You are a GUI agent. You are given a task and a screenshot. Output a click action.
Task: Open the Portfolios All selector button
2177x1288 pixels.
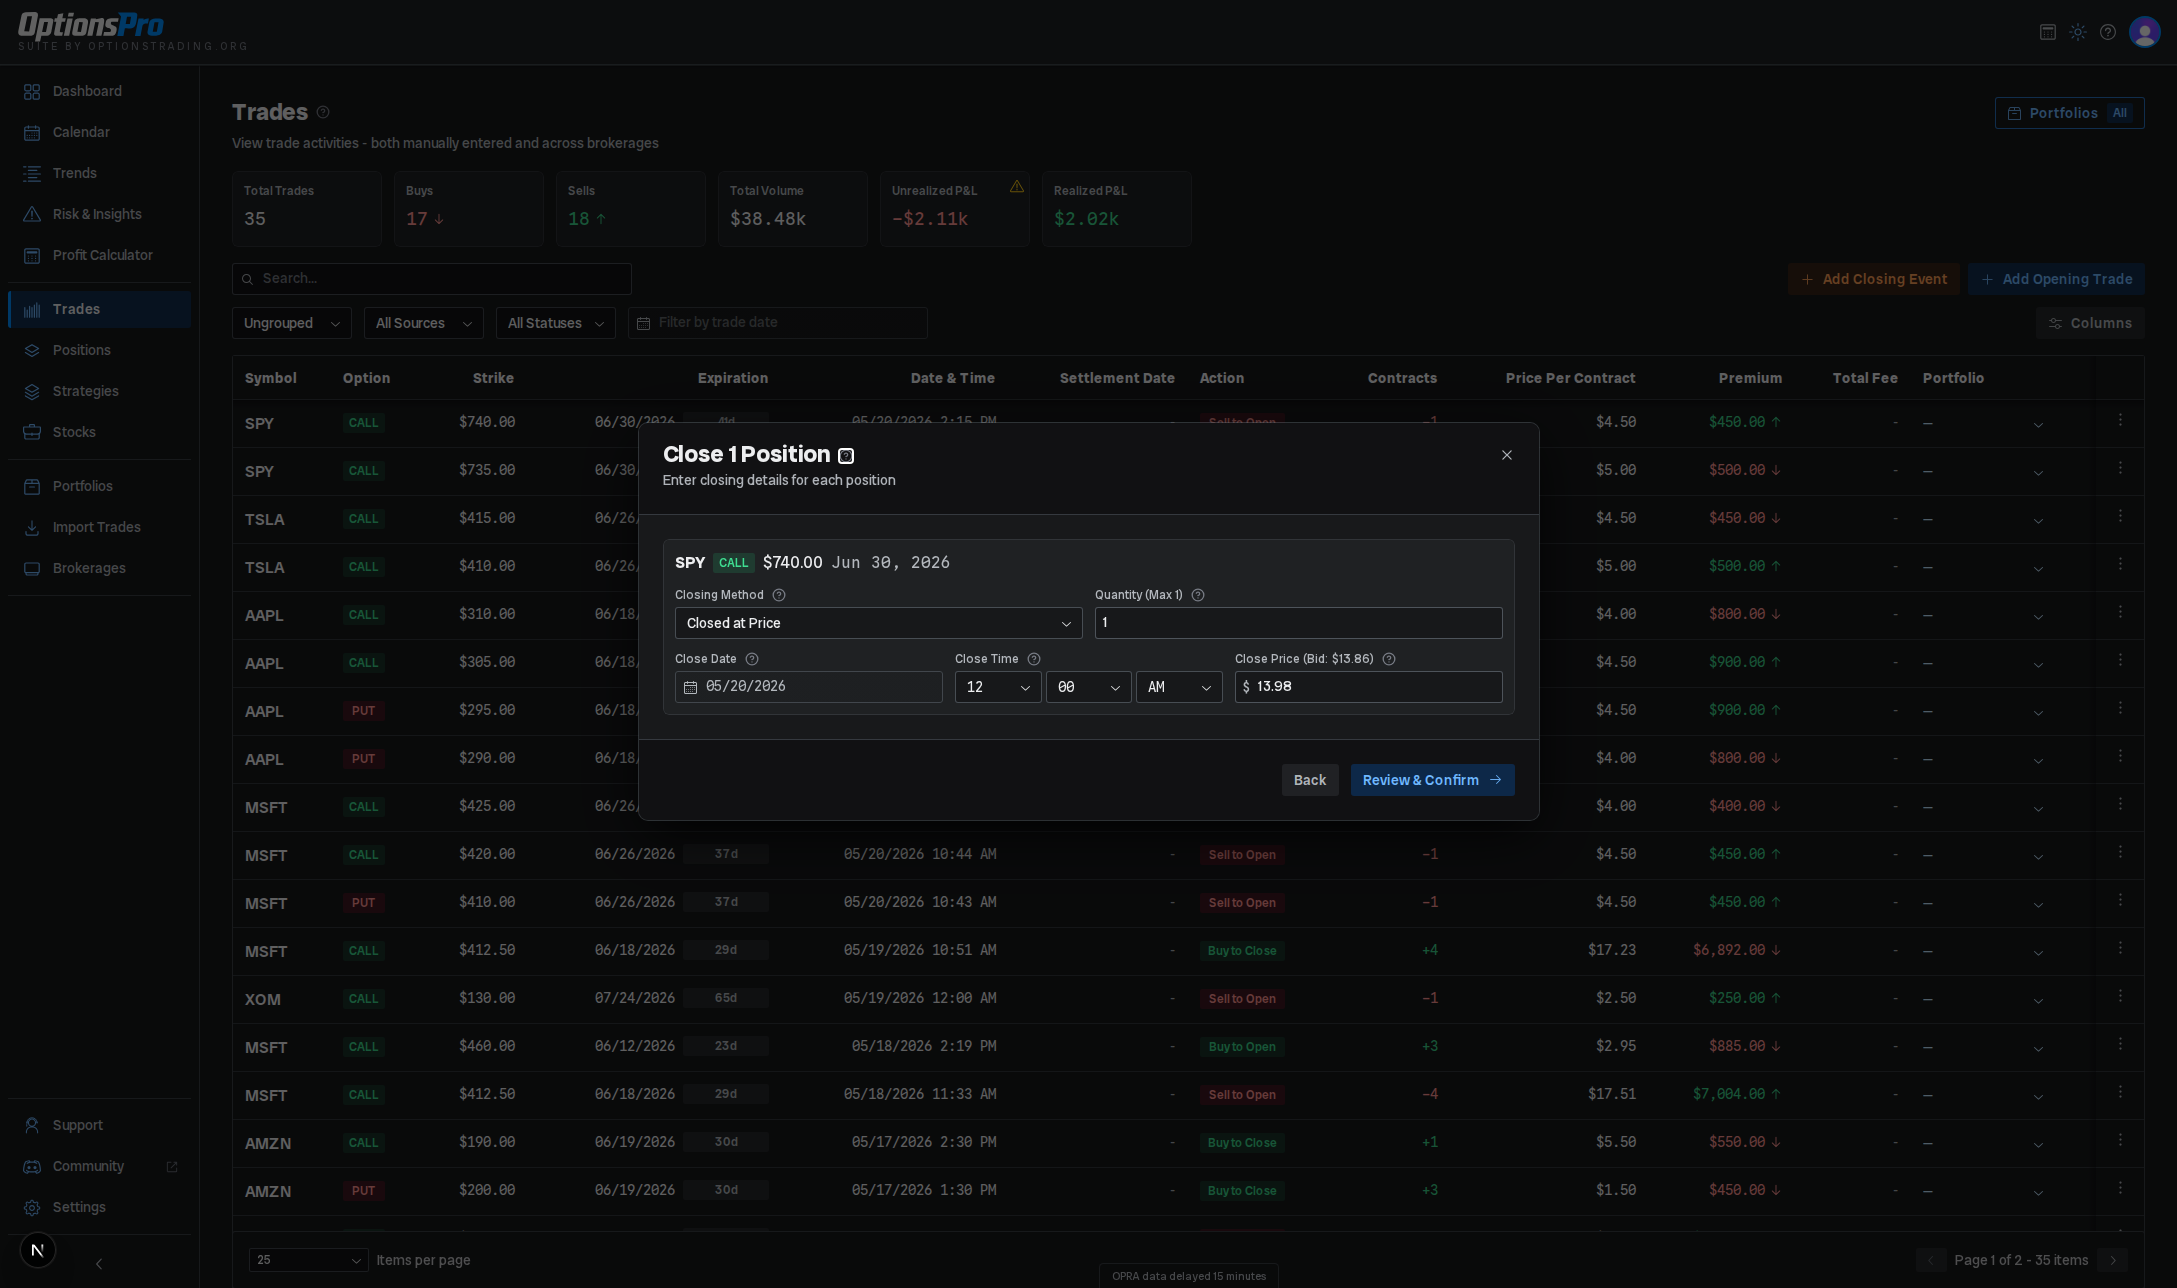[x=2069, y=113]
